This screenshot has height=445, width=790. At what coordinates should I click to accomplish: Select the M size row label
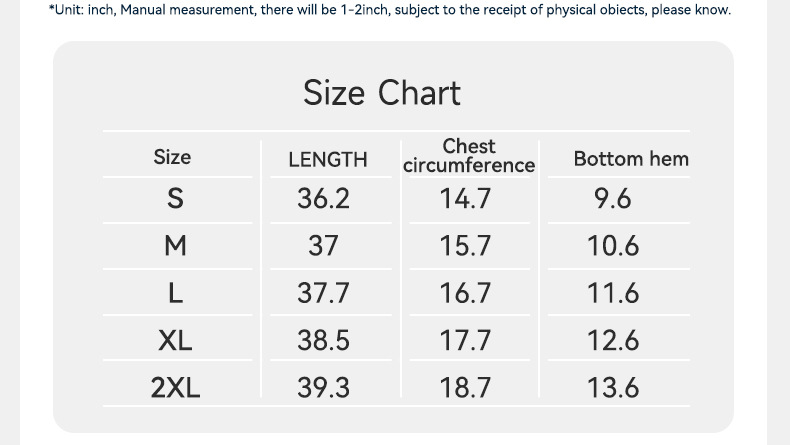(175, 246)
